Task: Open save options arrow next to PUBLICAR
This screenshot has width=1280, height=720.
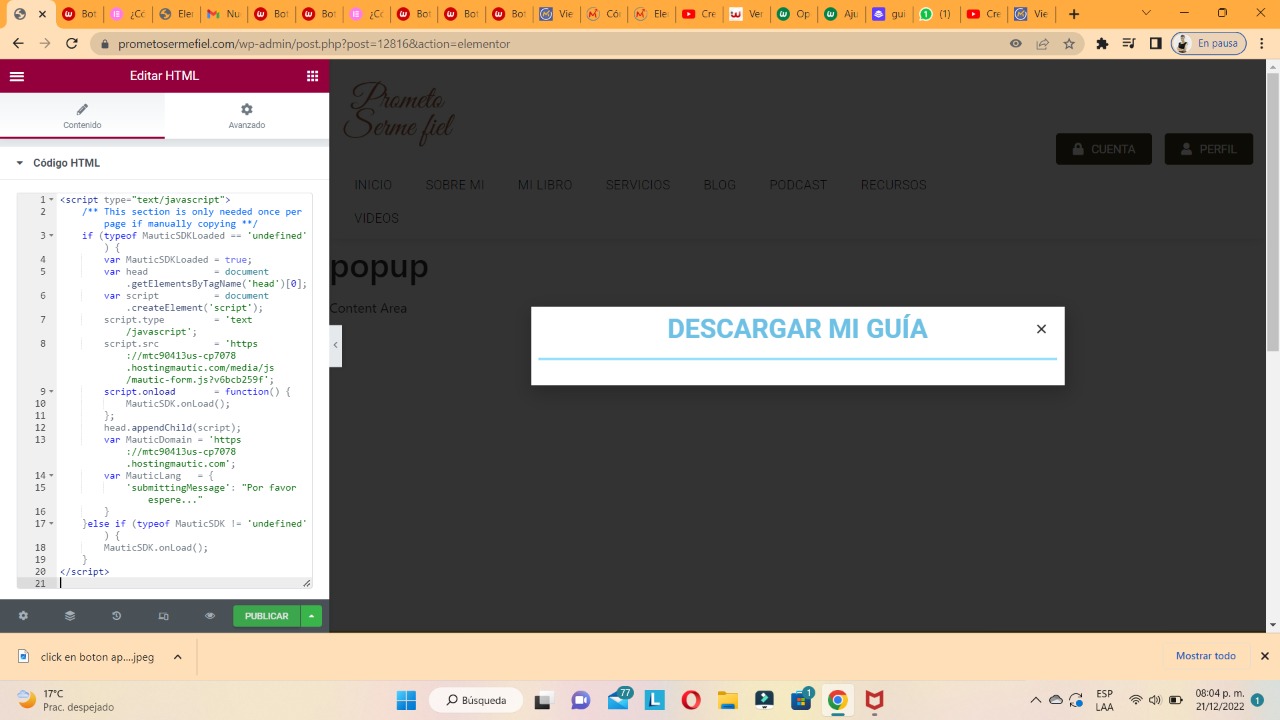Action: pos(312,616)
